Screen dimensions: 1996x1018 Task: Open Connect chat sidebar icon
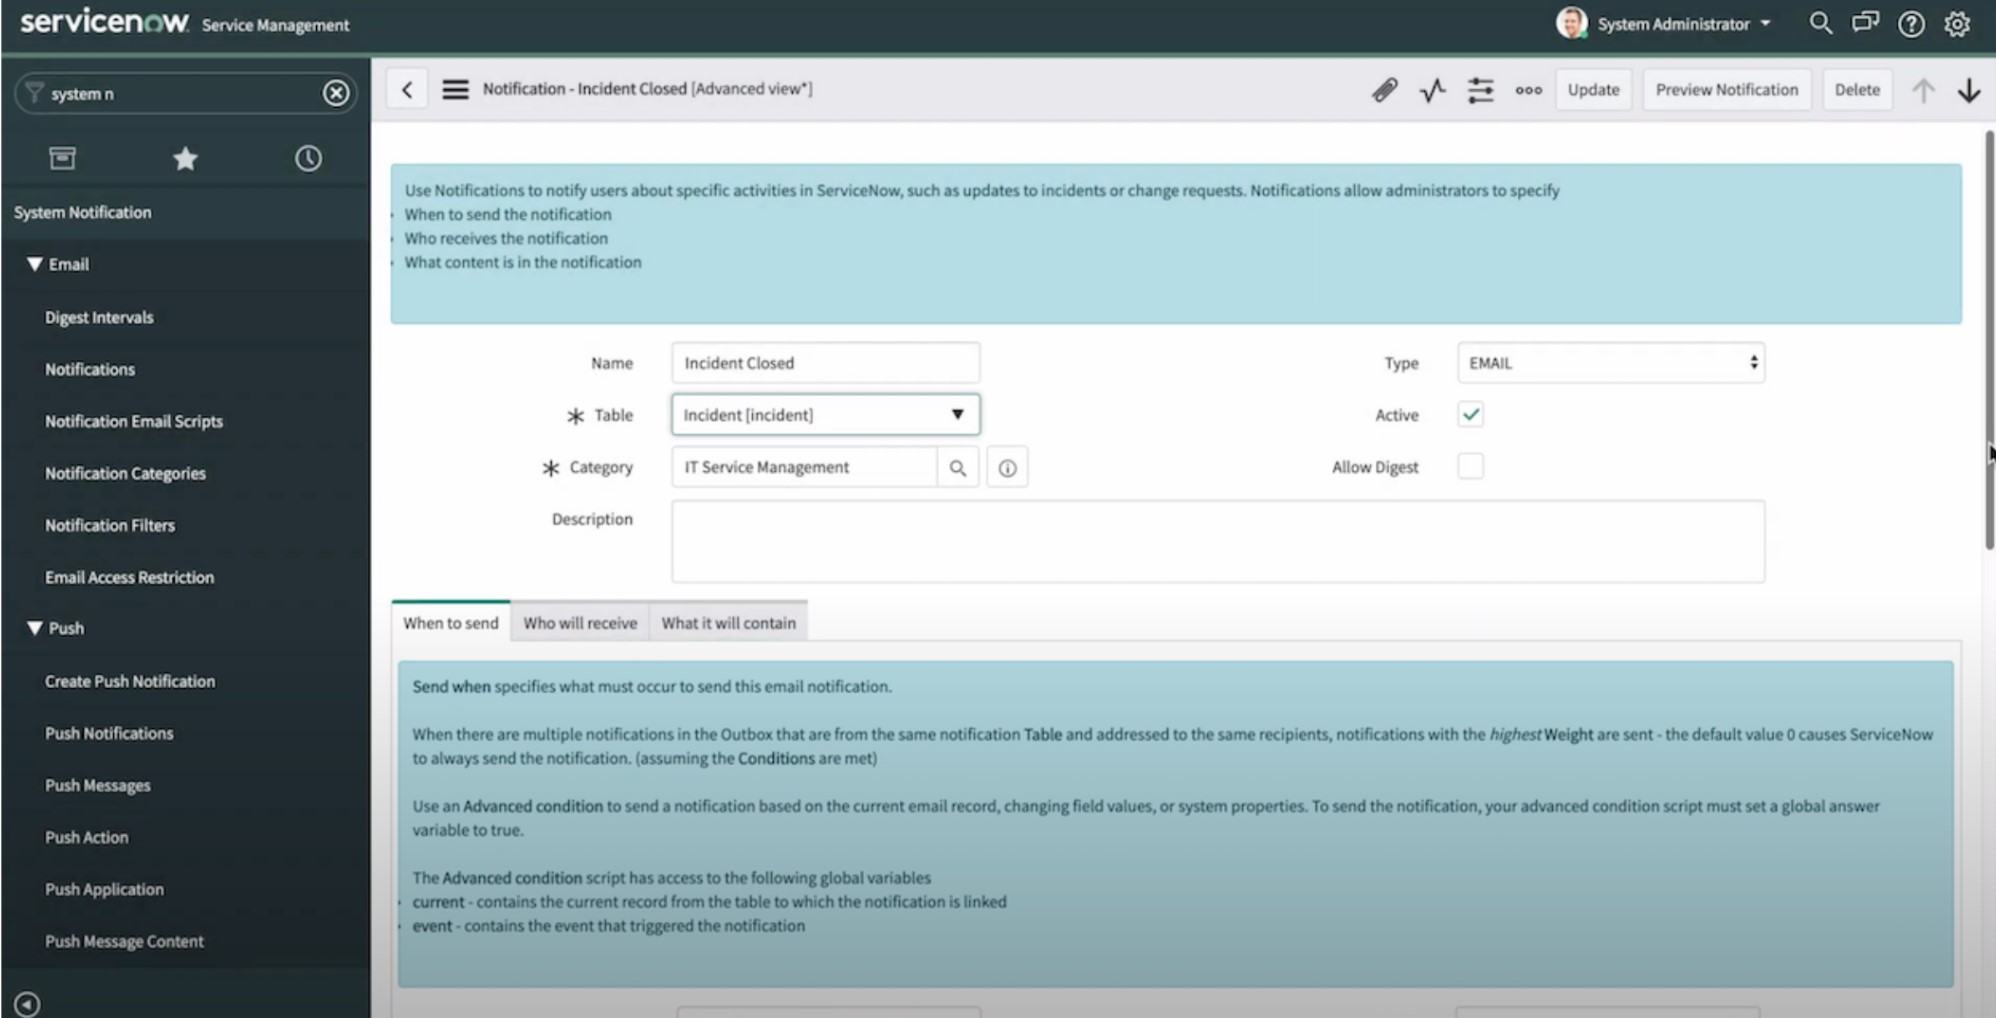(x=1865, y=23)
